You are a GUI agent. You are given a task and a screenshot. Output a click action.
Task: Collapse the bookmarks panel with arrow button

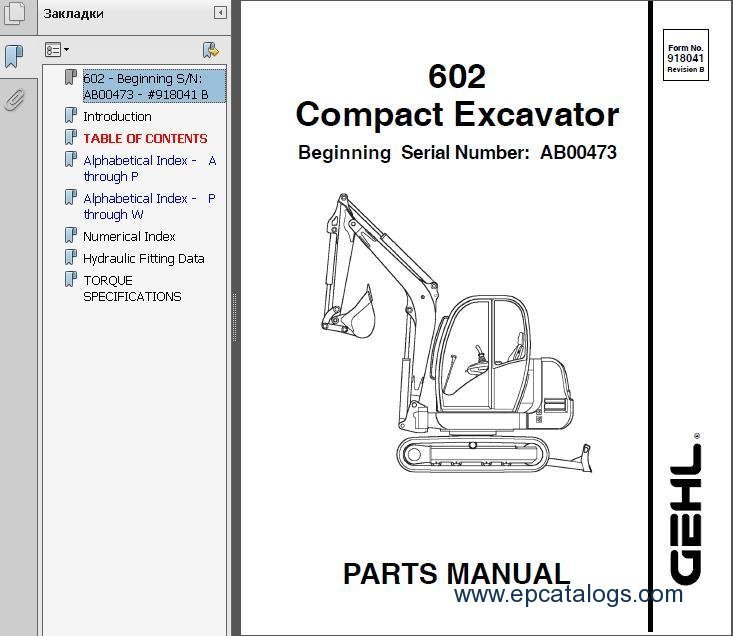pyautogui.click(x=220, y=13)
